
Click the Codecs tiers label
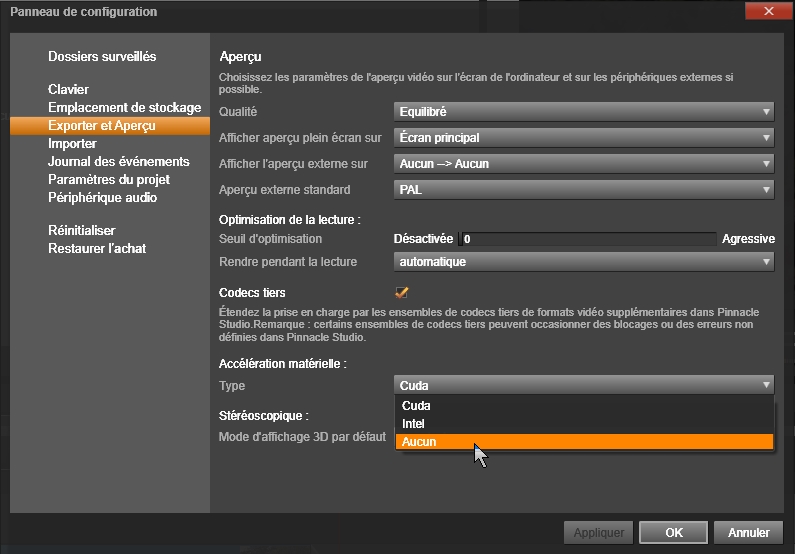tap(252, 292)
